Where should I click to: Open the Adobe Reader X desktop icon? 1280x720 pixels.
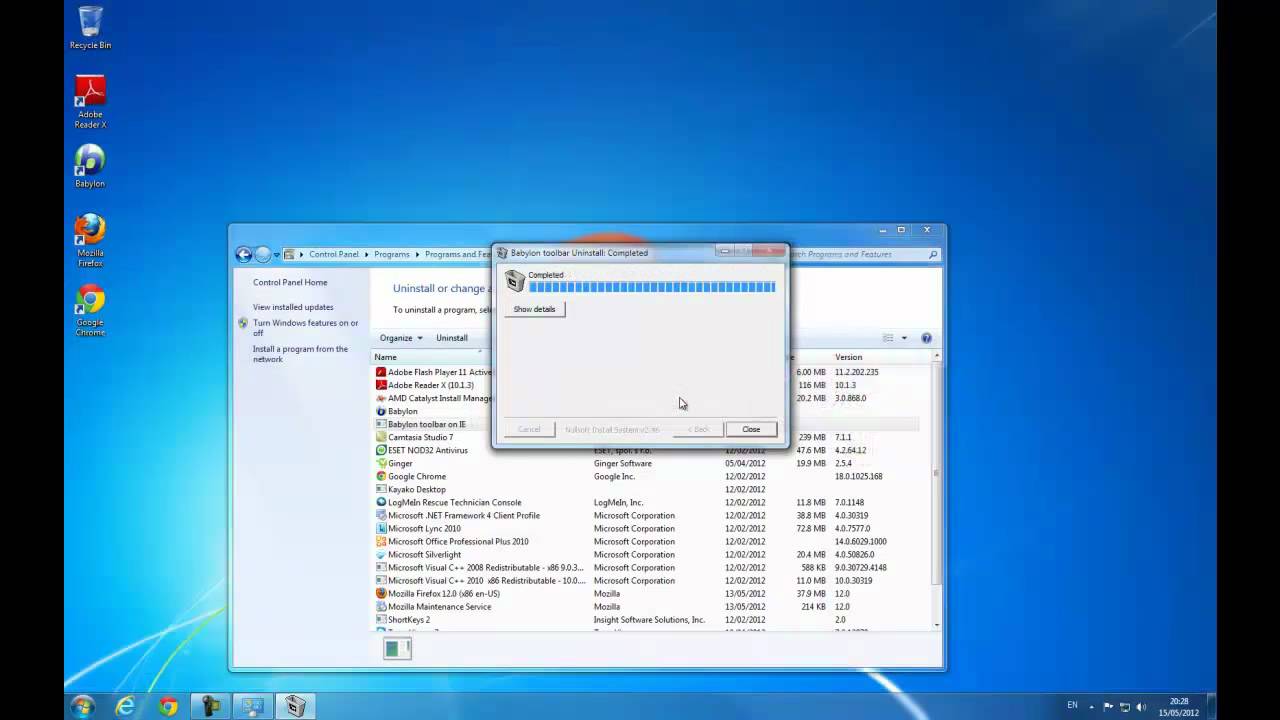90,102
